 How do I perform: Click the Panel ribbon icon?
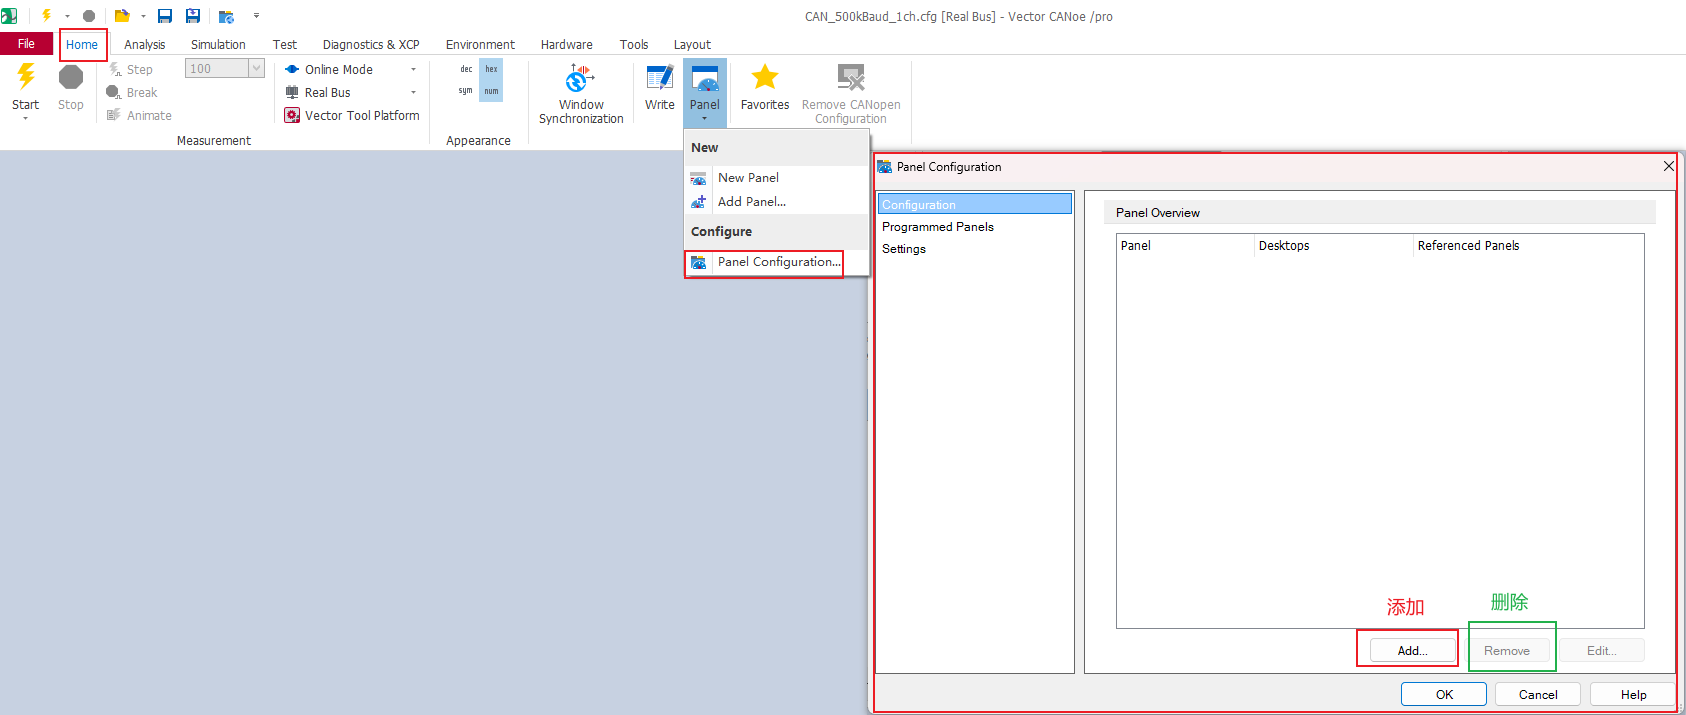[x=705, y=78]
